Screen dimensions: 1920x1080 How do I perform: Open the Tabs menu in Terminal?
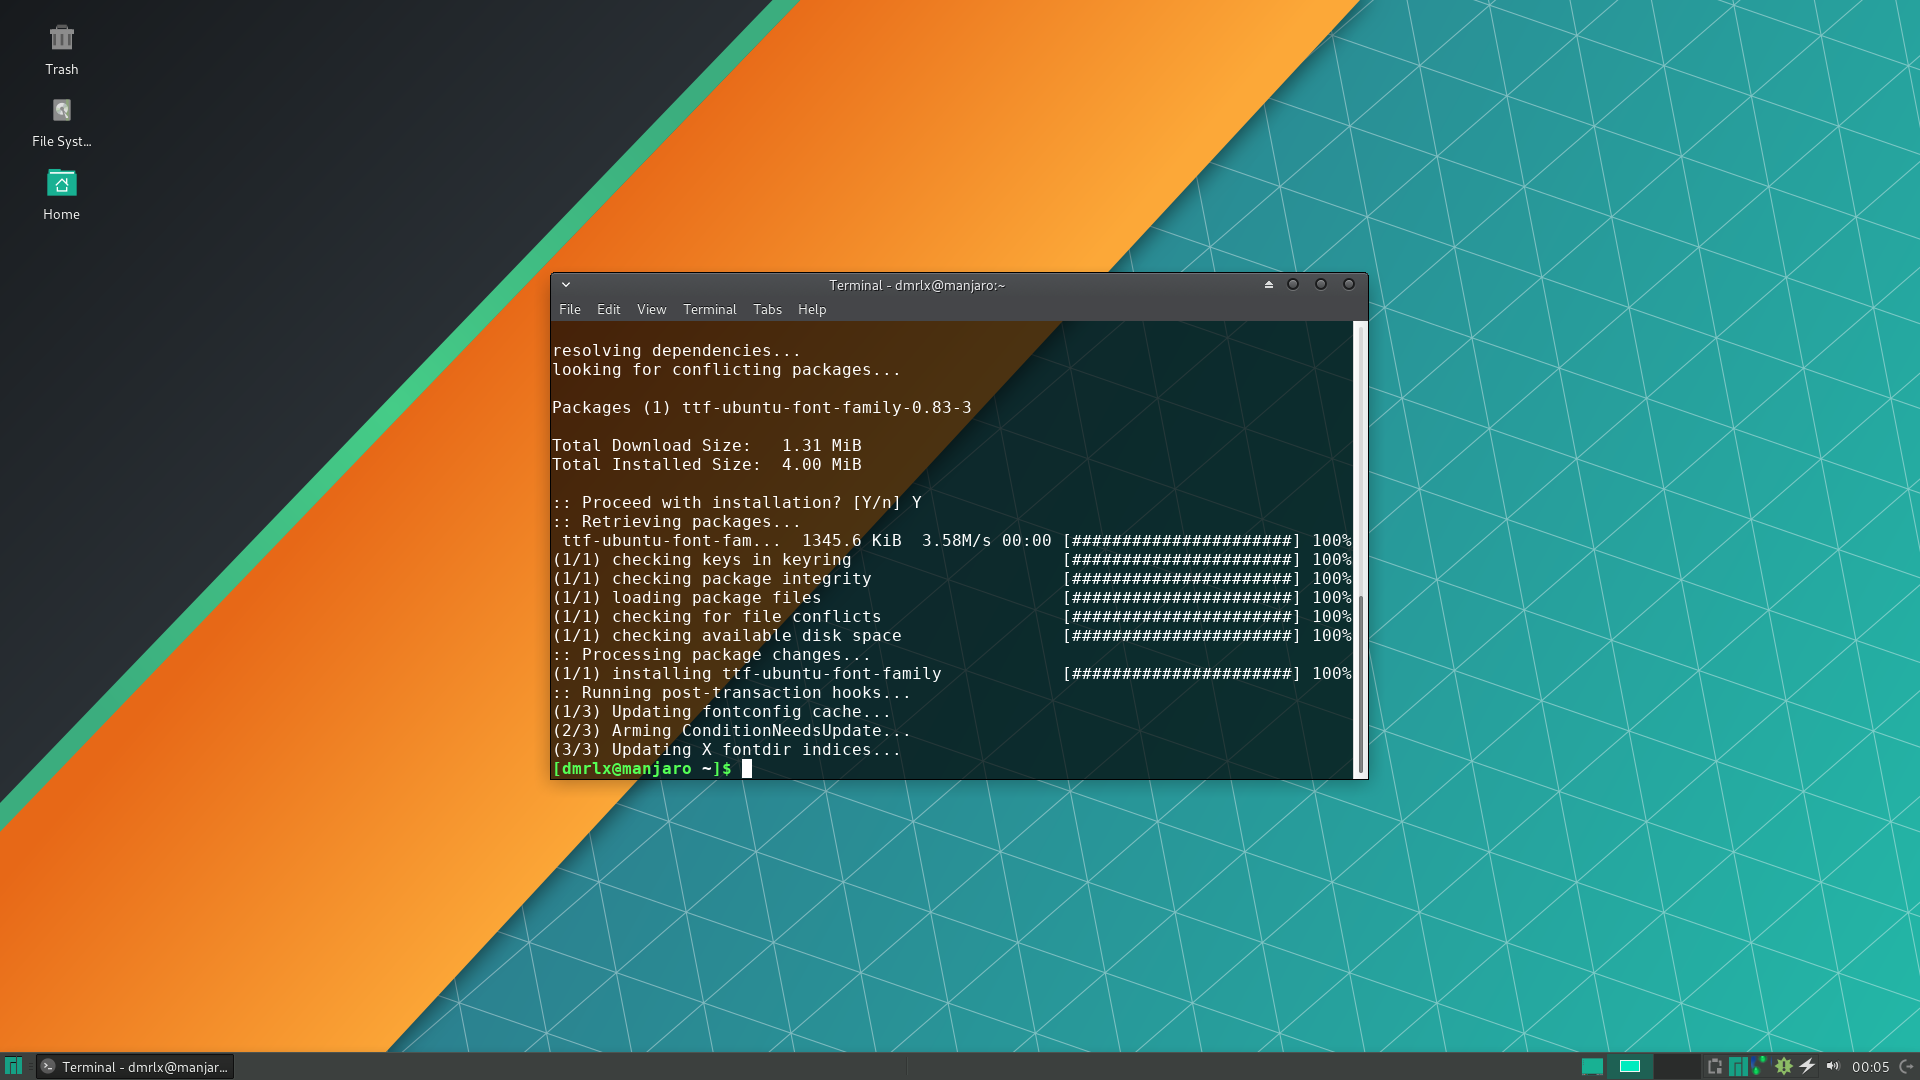coord(767,310)
